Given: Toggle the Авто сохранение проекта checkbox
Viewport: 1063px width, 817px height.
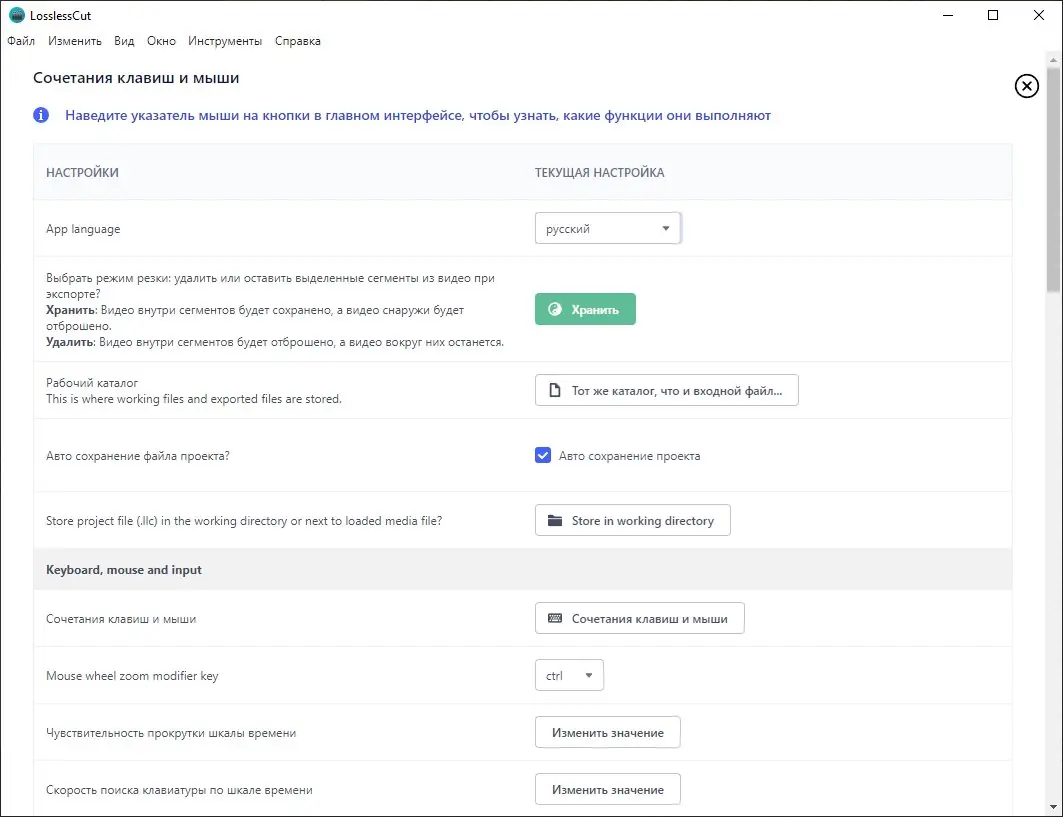Looking at the screenshot, I should 542,454.
